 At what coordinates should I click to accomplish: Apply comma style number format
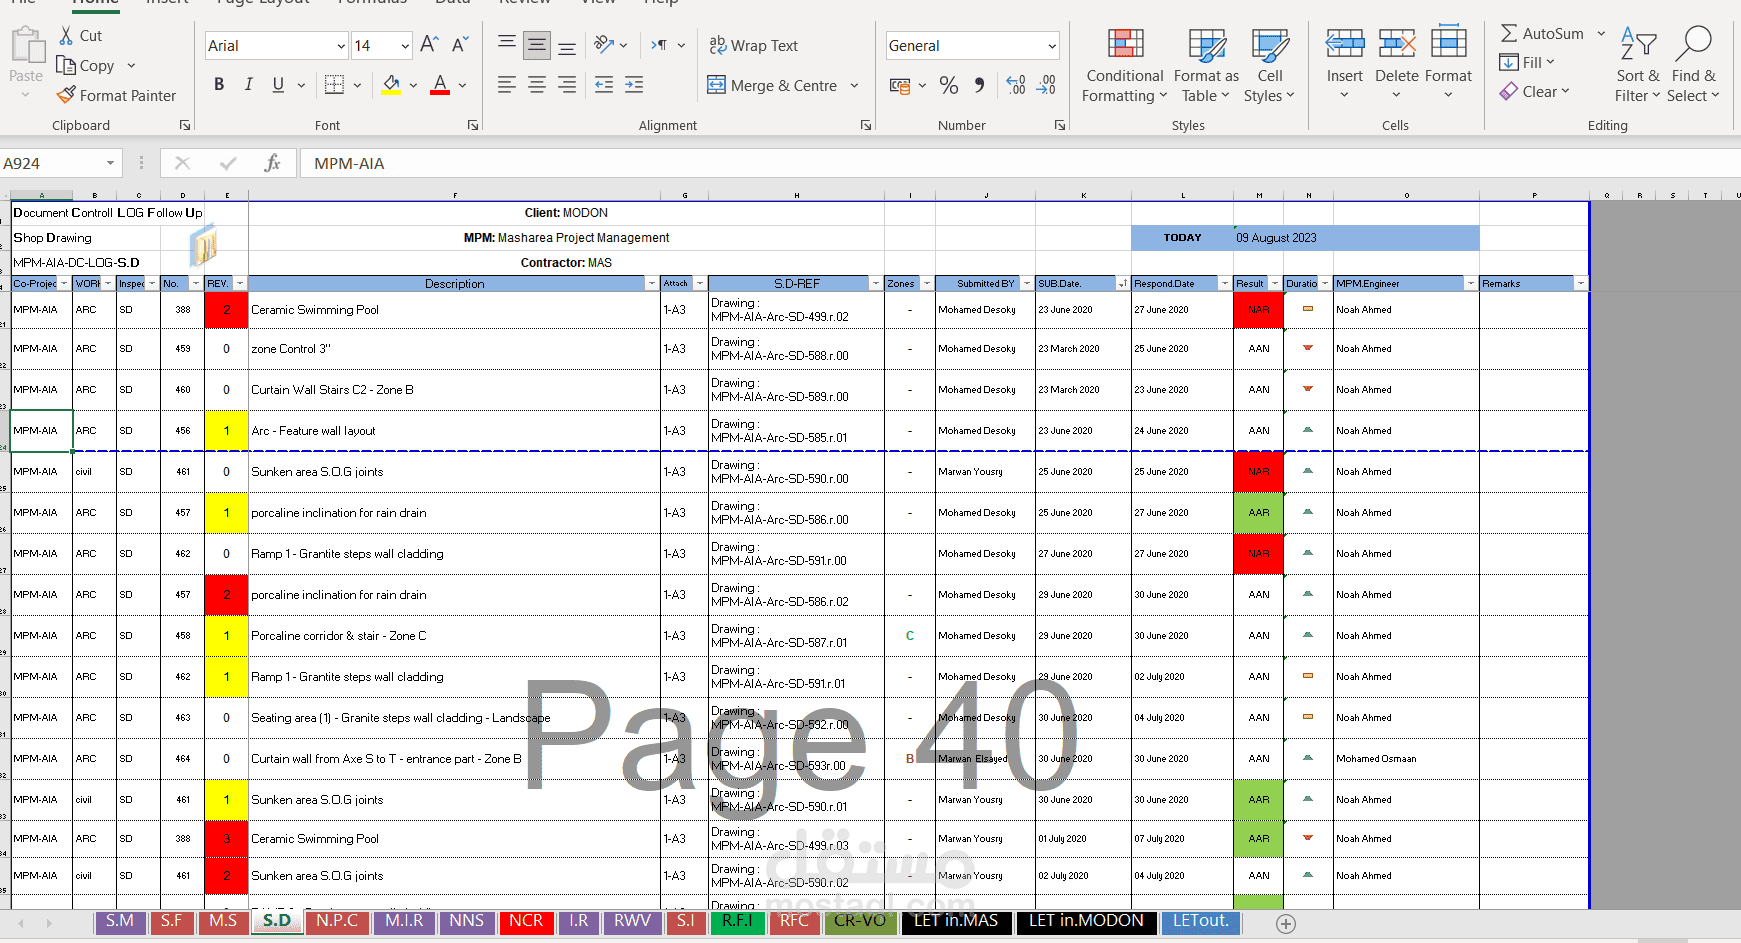[x=979, y=86]
